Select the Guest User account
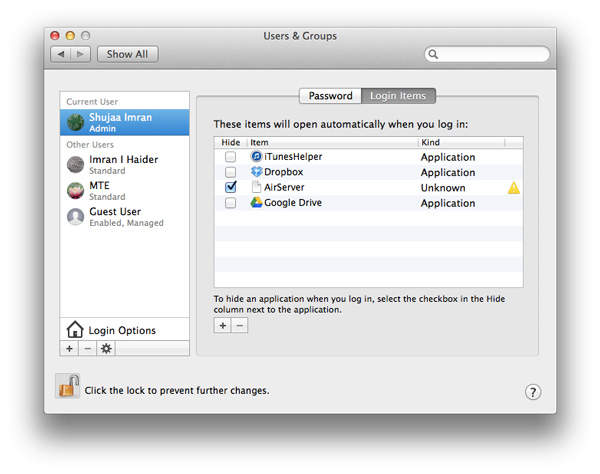The width and height of the screenshot is (600, 474). tap(124, 217)
